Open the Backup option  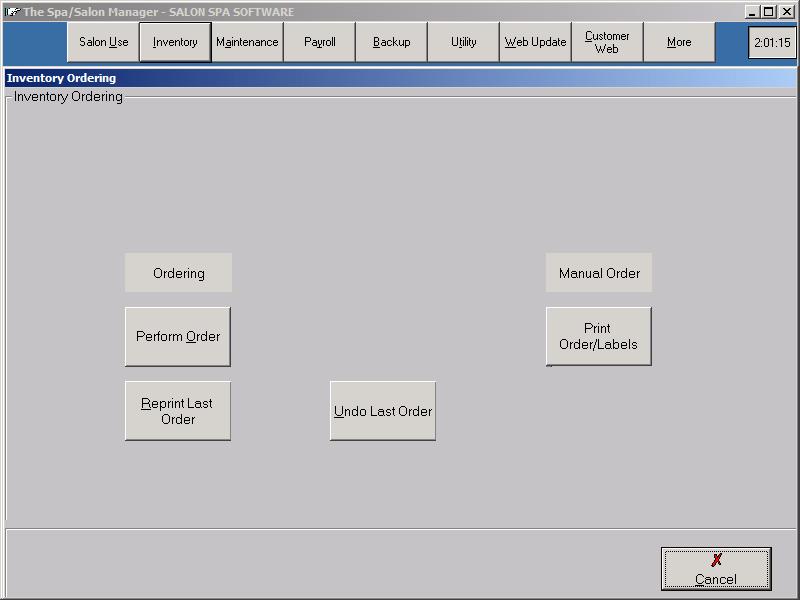391,42
